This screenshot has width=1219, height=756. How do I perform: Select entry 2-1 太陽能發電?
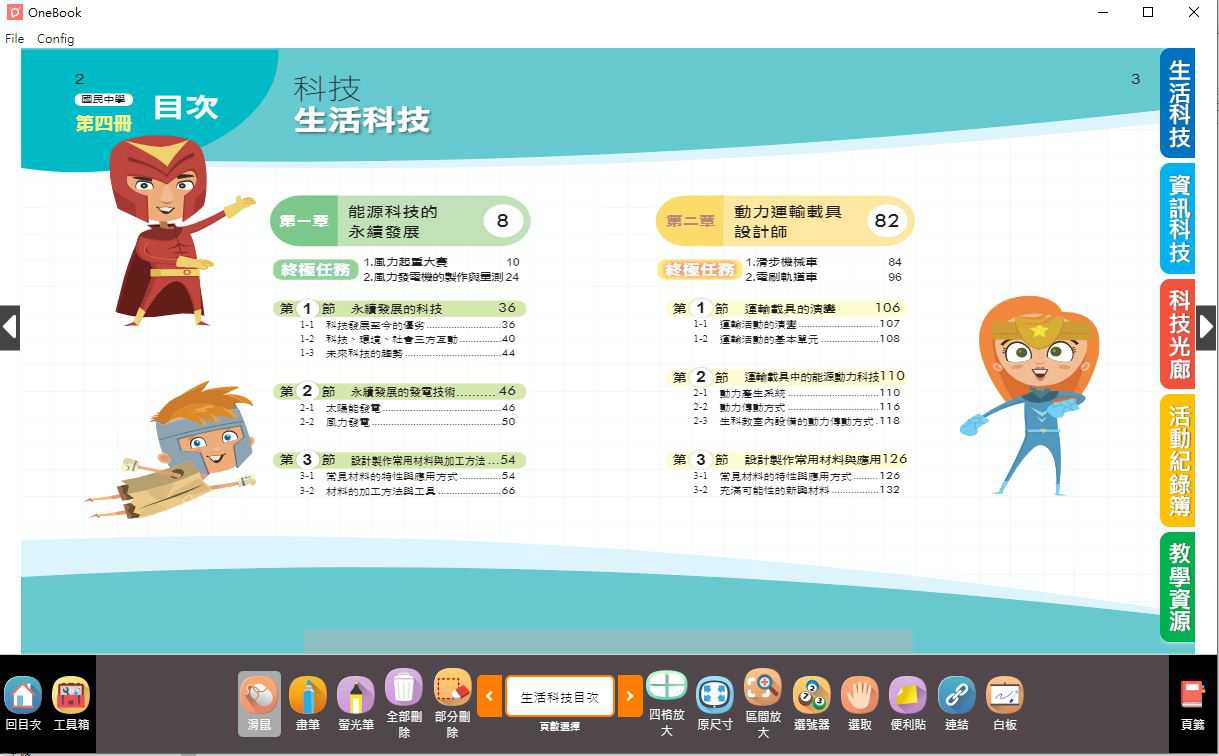point(407,408)
